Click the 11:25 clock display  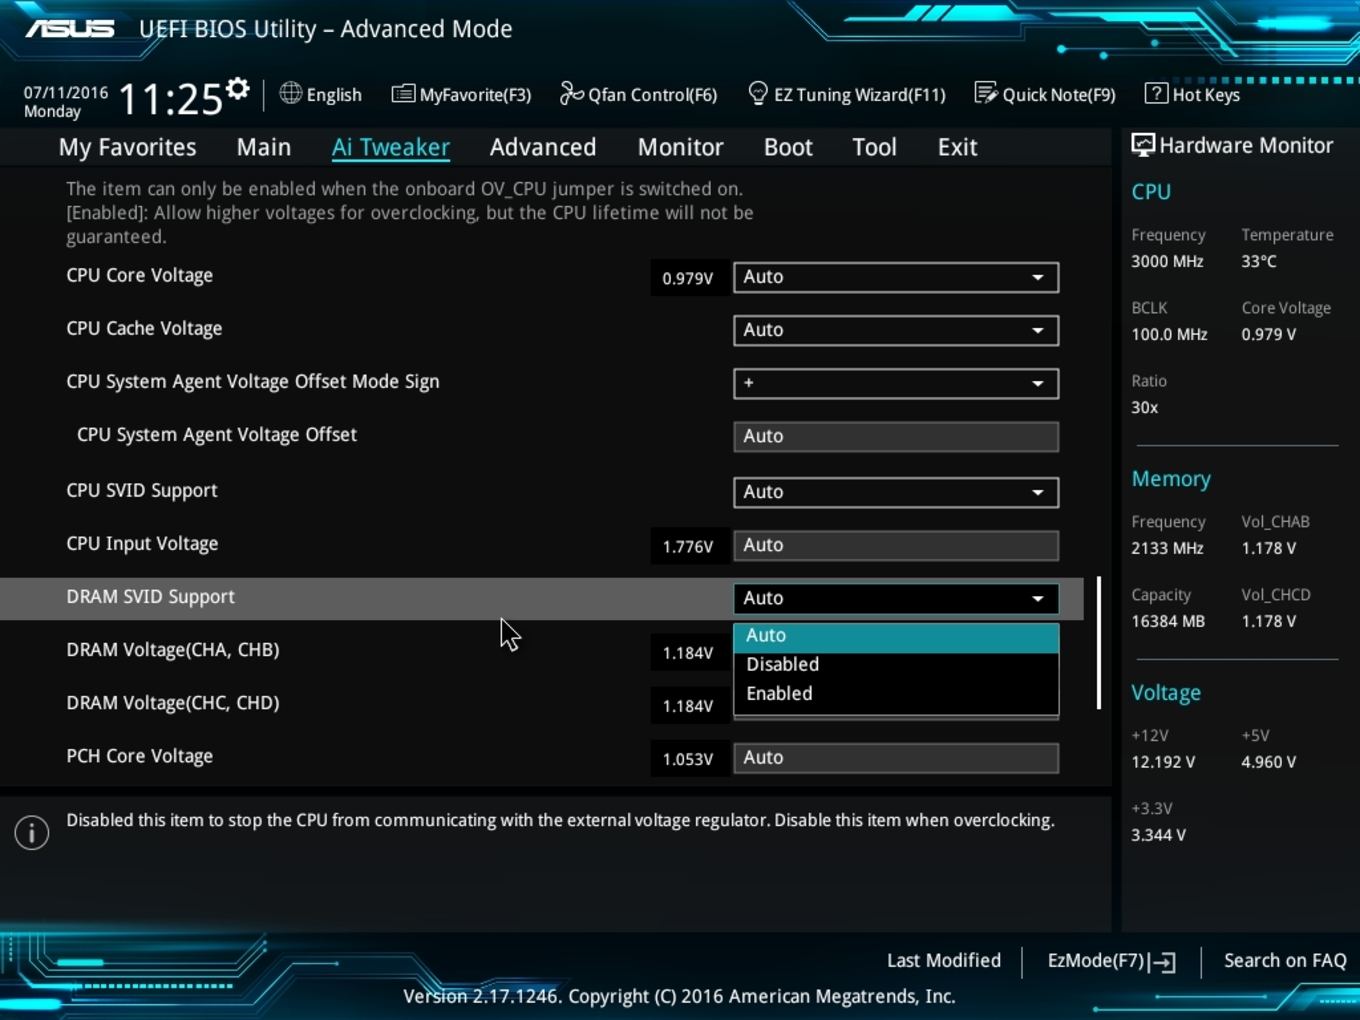tap(170, 99)
